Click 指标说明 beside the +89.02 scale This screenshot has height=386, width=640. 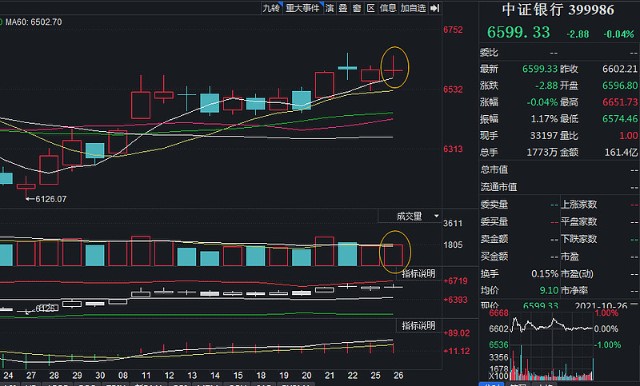click(x=418, y=326)
